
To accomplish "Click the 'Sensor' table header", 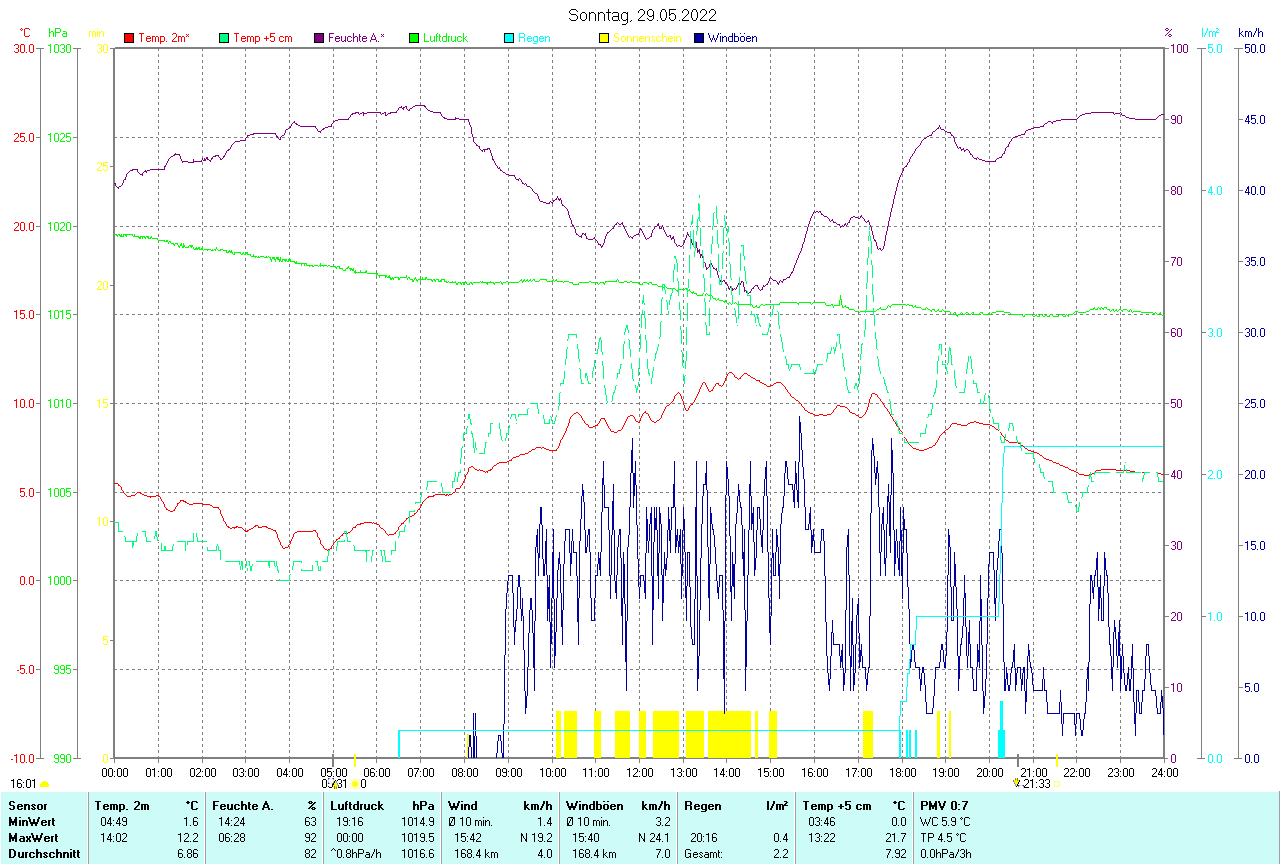I will (x=26, y=806).
